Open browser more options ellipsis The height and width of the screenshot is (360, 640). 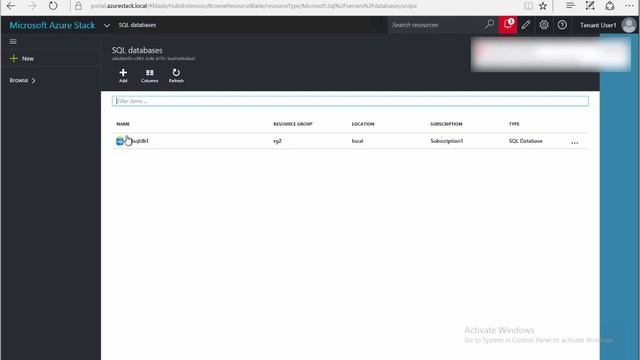pos(629,6)
